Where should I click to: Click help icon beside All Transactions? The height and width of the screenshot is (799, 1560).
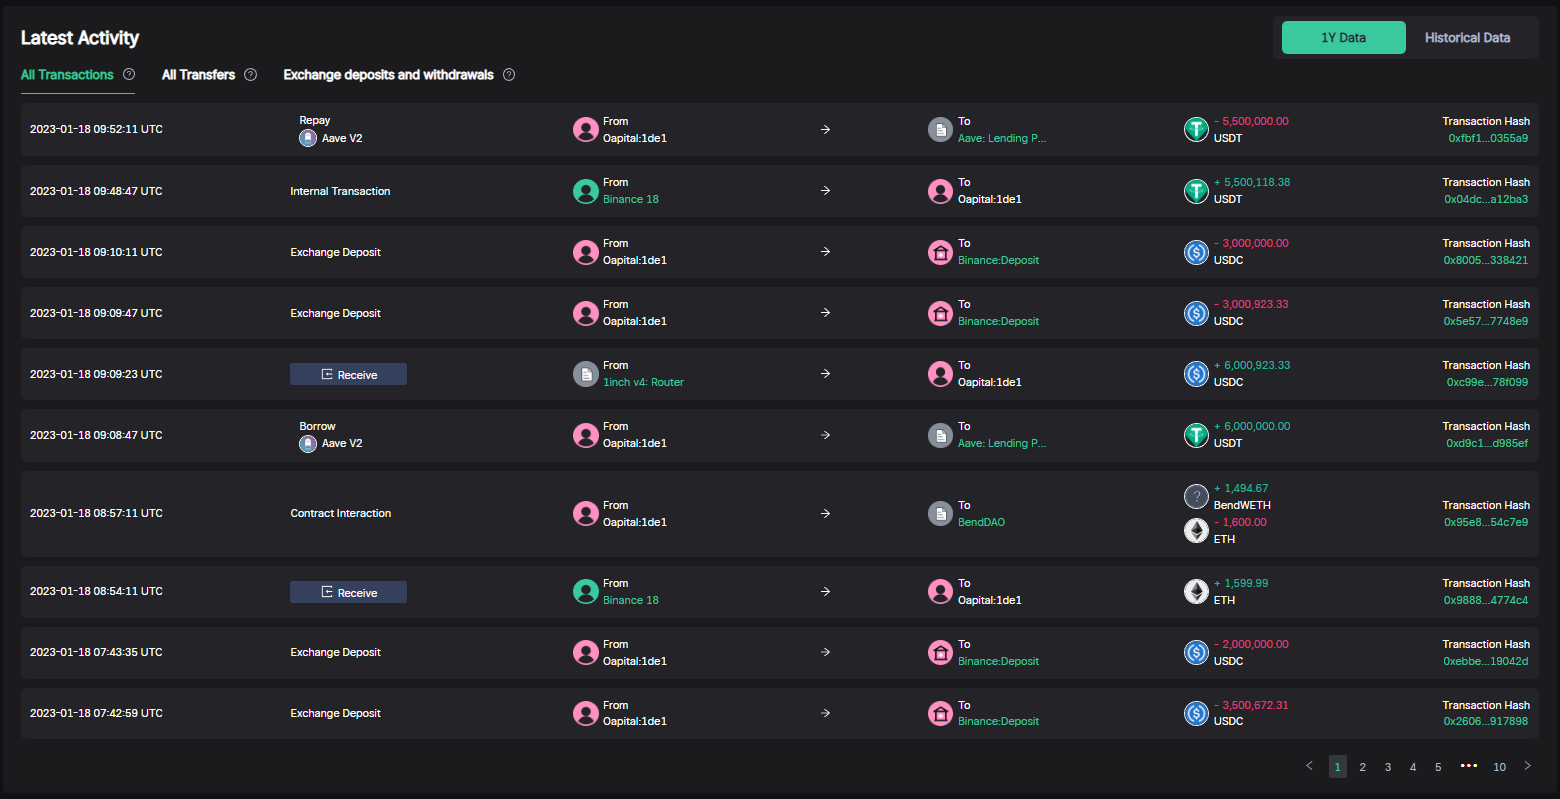pos(129,74)
